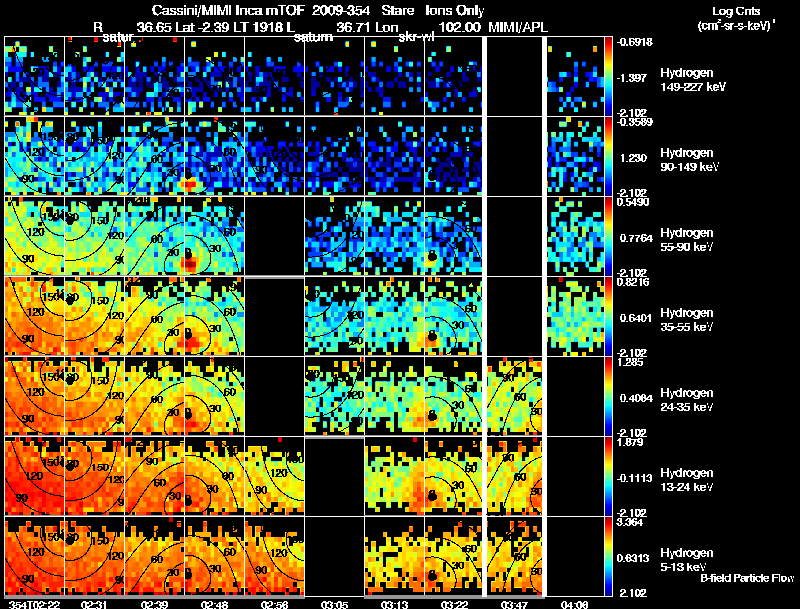Click the 'Log Cnts' scale heading
The height and width of the screenshot is (609, 800).
[736, 11]
